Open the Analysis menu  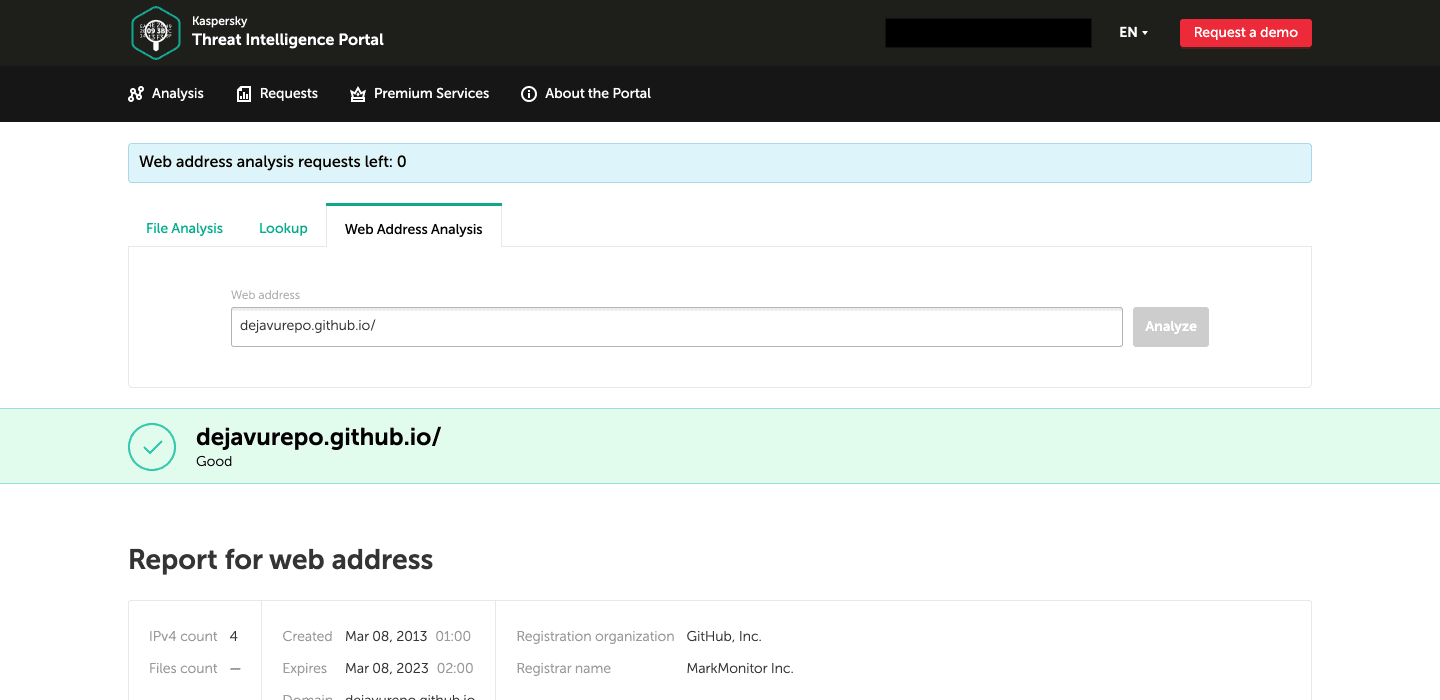tap(166, 93)
